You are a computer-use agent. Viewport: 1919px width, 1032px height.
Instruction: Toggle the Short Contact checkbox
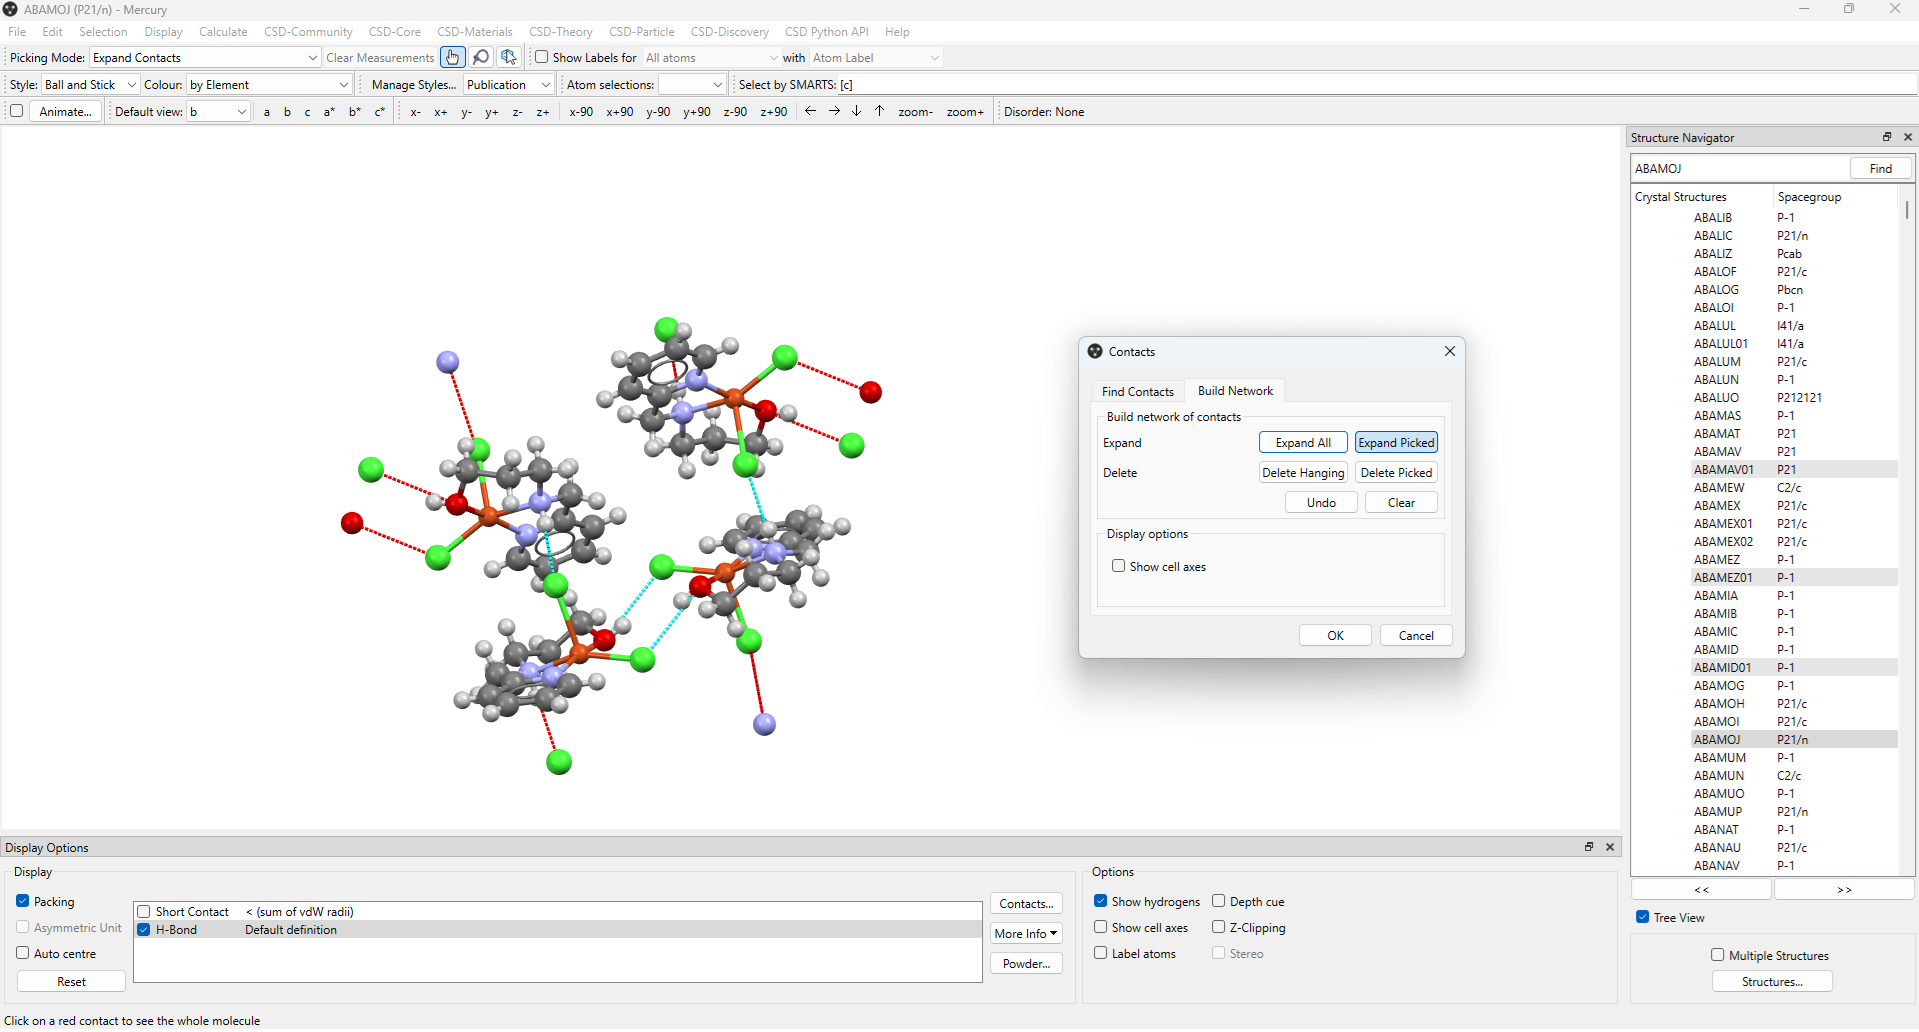pyautogui.click(x=144, y=912)
